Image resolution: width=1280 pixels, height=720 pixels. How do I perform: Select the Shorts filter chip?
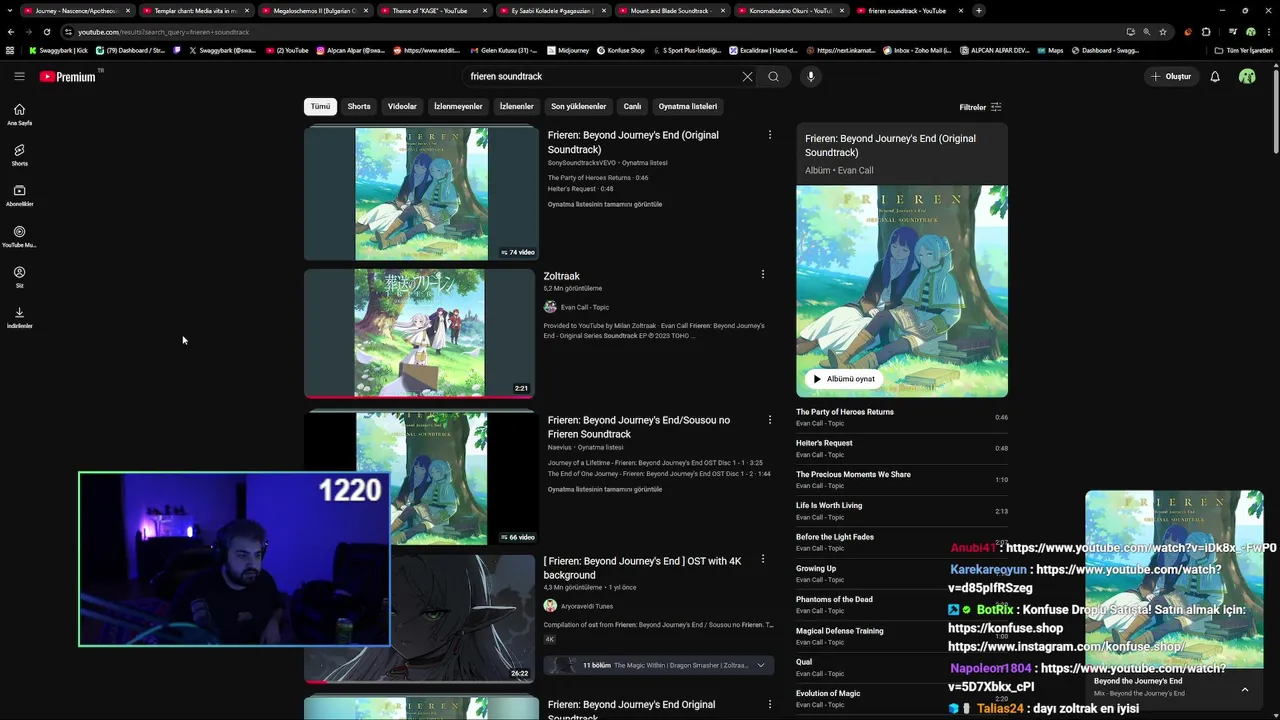click(359, 106)
